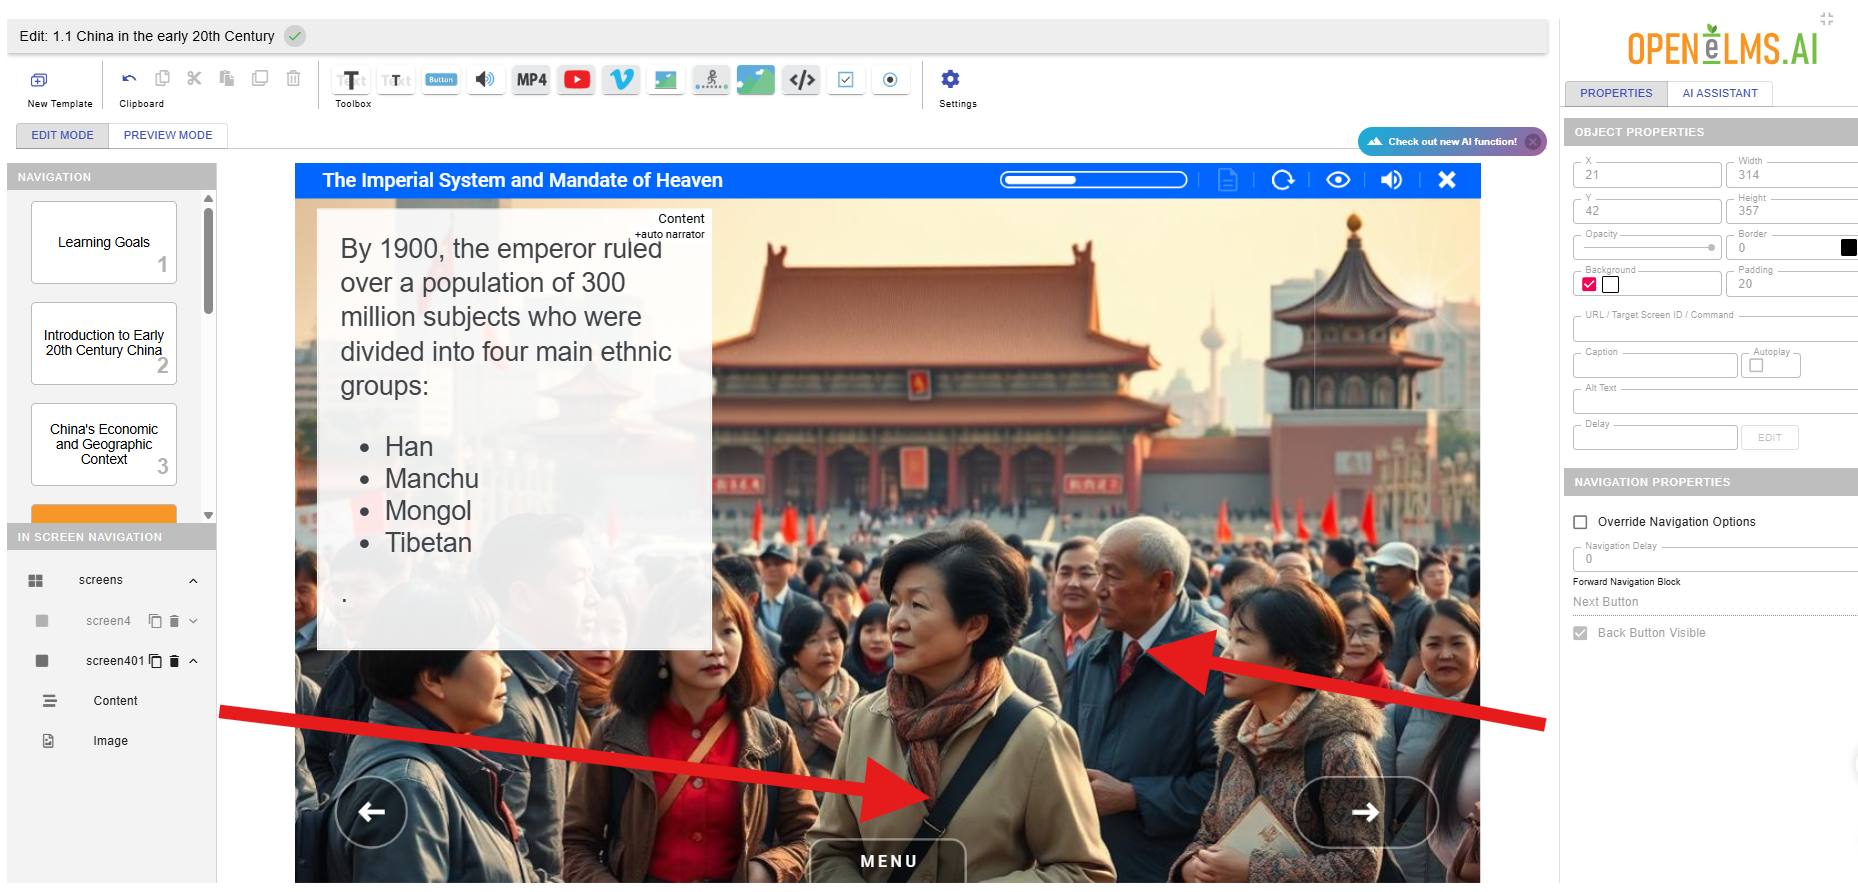The image size is (1858, 892).
Task: Click the reload icon in the slide header
Action: (x=1283, y=180)
